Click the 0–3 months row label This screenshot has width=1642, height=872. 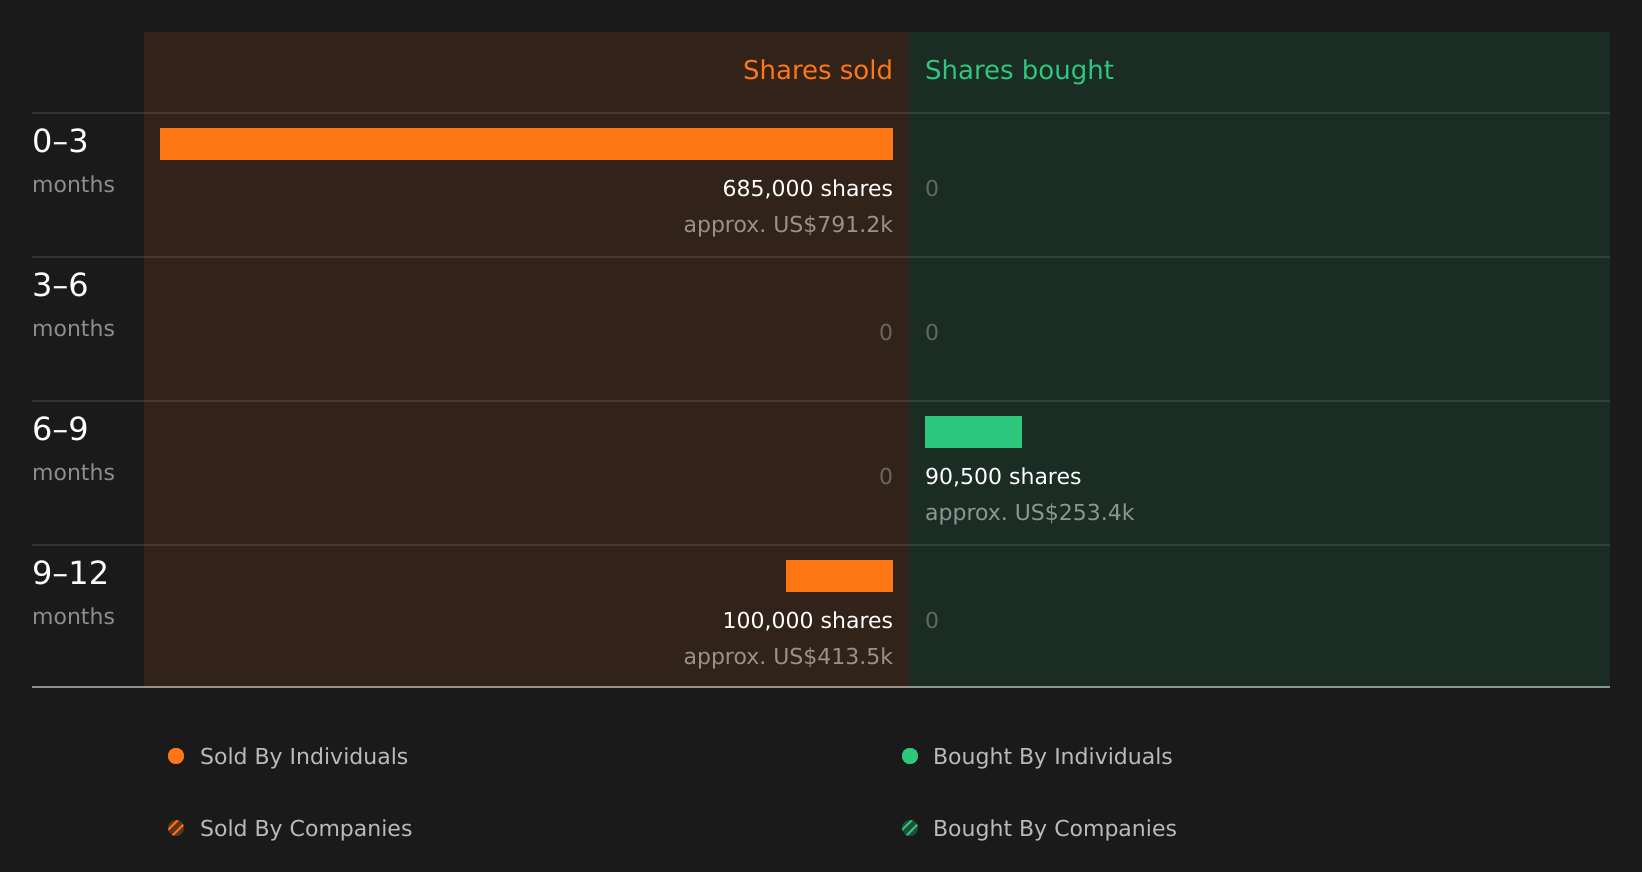pyautogui.click(x=73, y=161)
